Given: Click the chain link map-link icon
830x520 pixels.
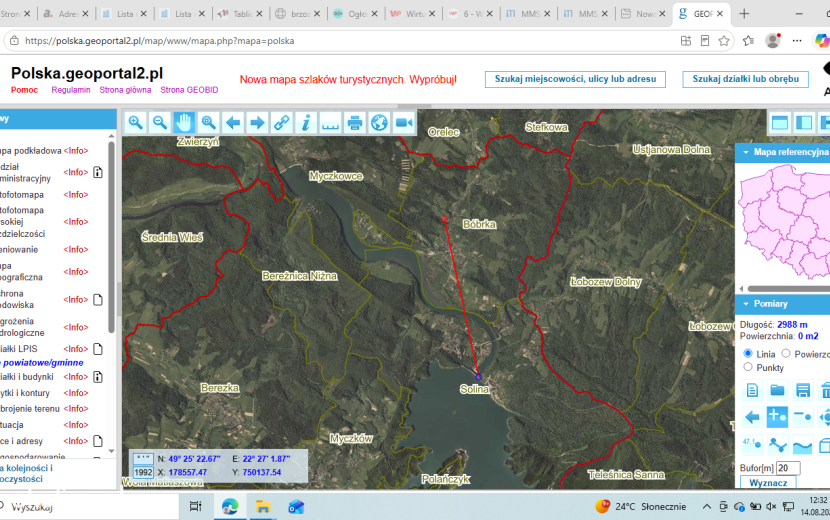Looking at the screenshot, I should [x=282, y=123].
